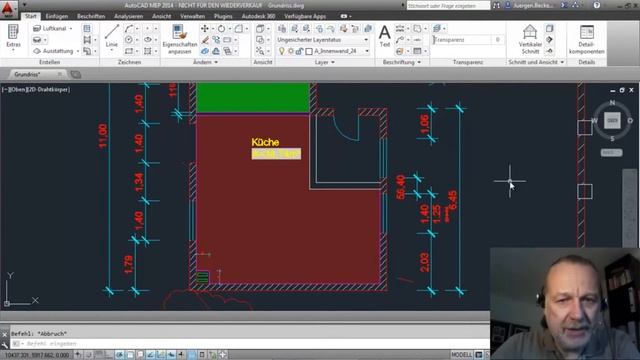The width and height of the screenshot is (640, 360).
Task: Click the Eigenschaften anpassen match properties tool
Action: coord(180,39)
